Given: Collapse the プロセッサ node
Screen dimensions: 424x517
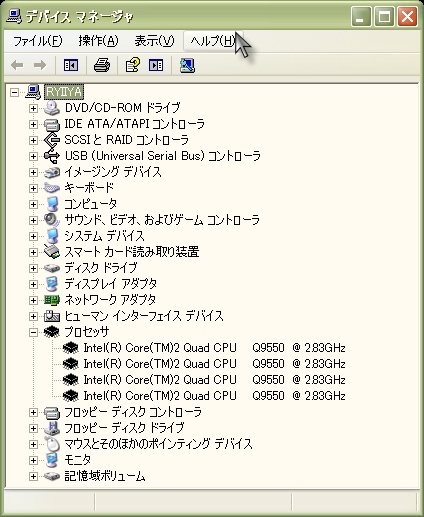Looking at the screenshot, I should click(33, 332).
